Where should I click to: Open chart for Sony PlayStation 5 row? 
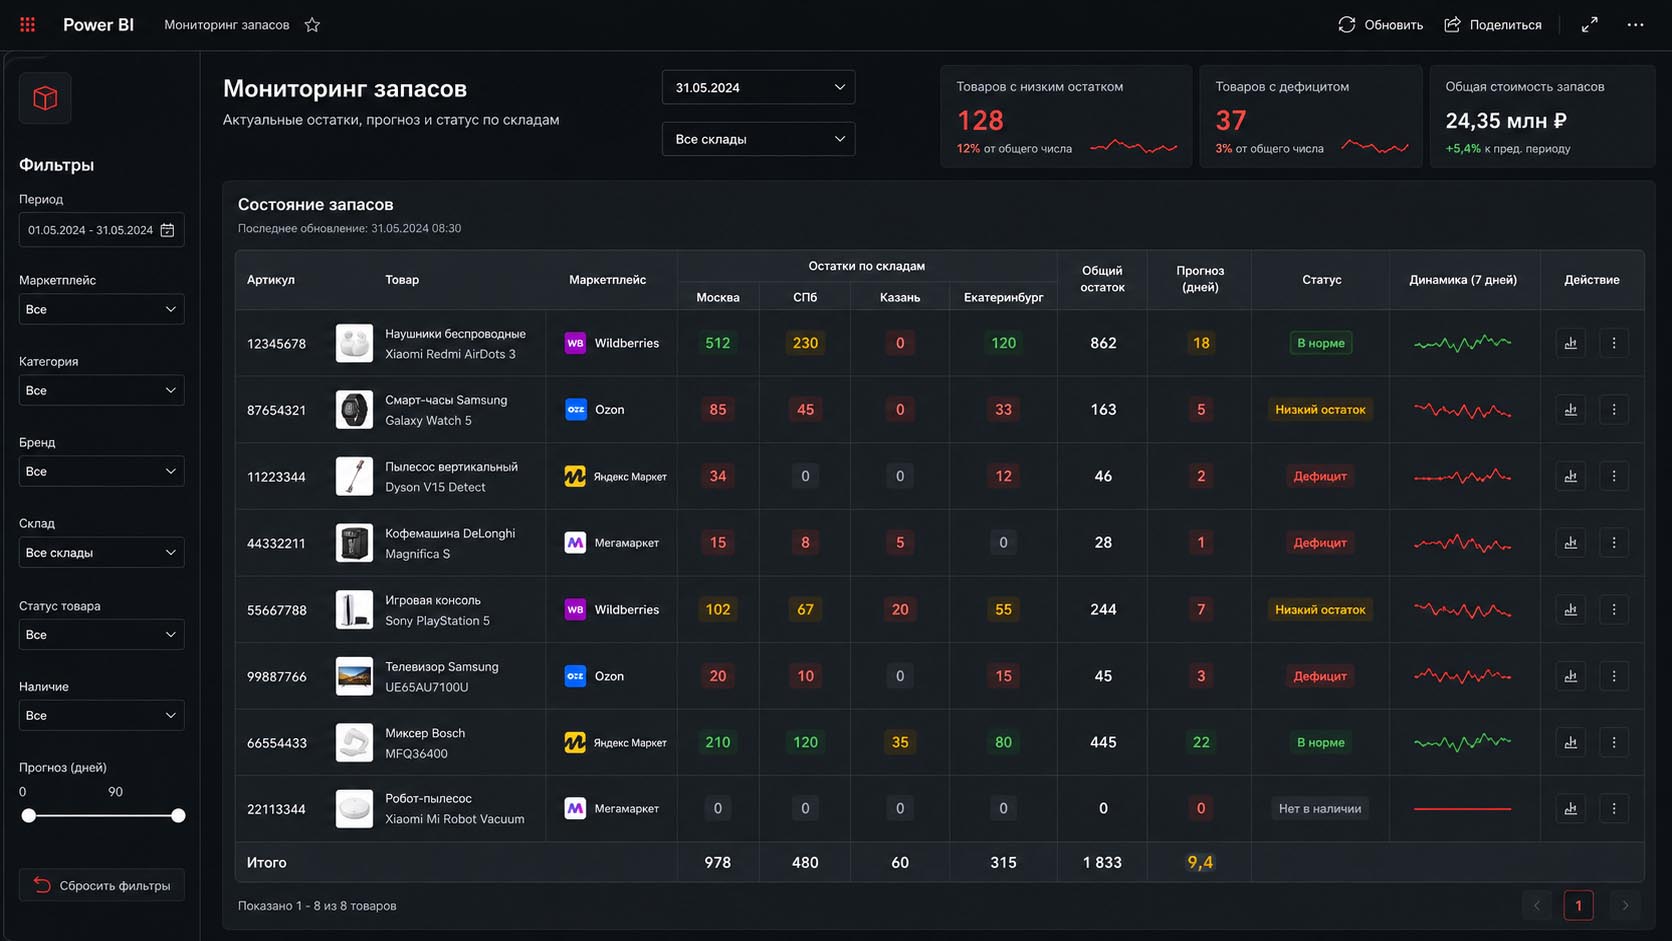point(1571,609)
